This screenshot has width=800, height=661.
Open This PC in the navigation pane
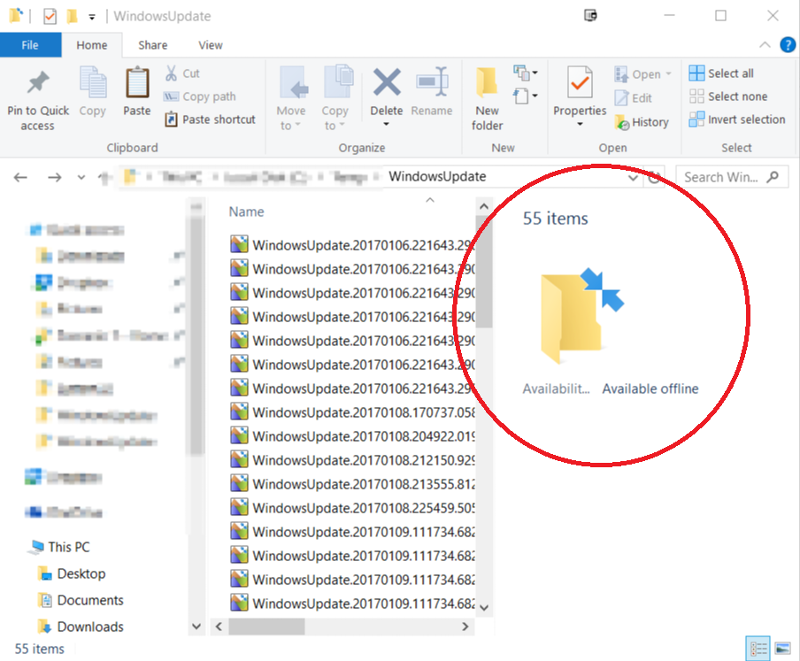point(59,547)
